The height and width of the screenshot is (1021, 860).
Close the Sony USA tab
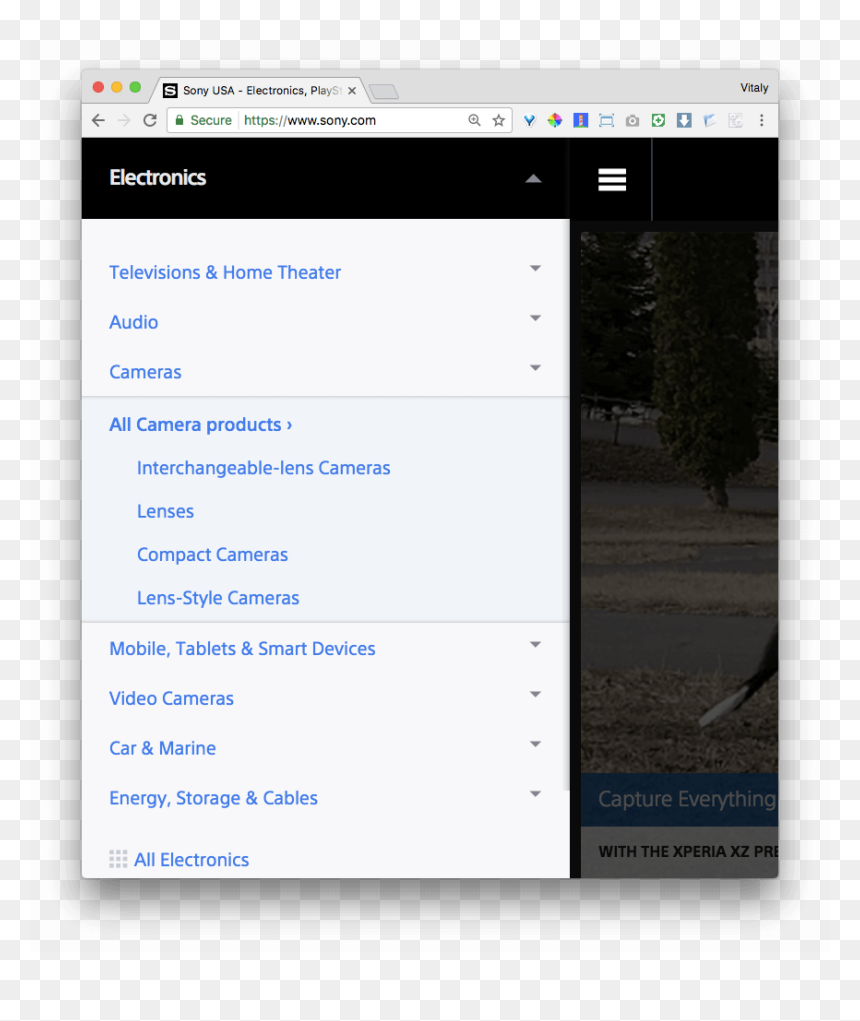pos(352,91)
